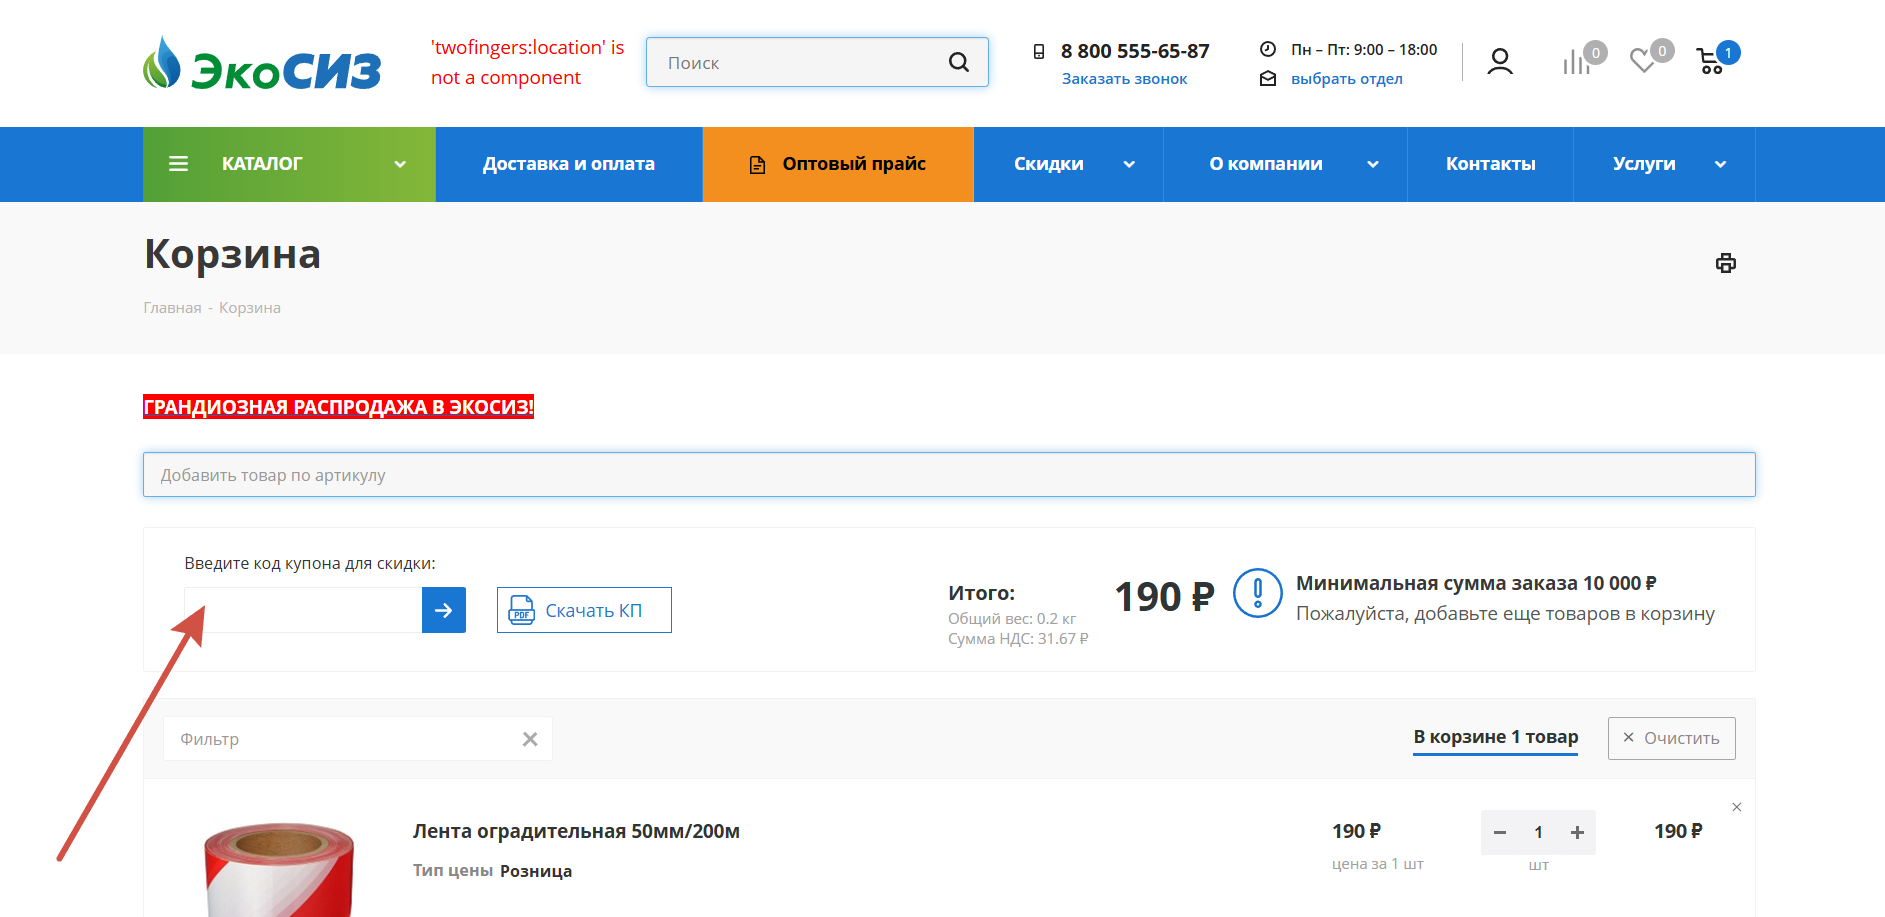The image size is (1885, 917).
Task: Increase item quantity with plus
Action: 1577,832
